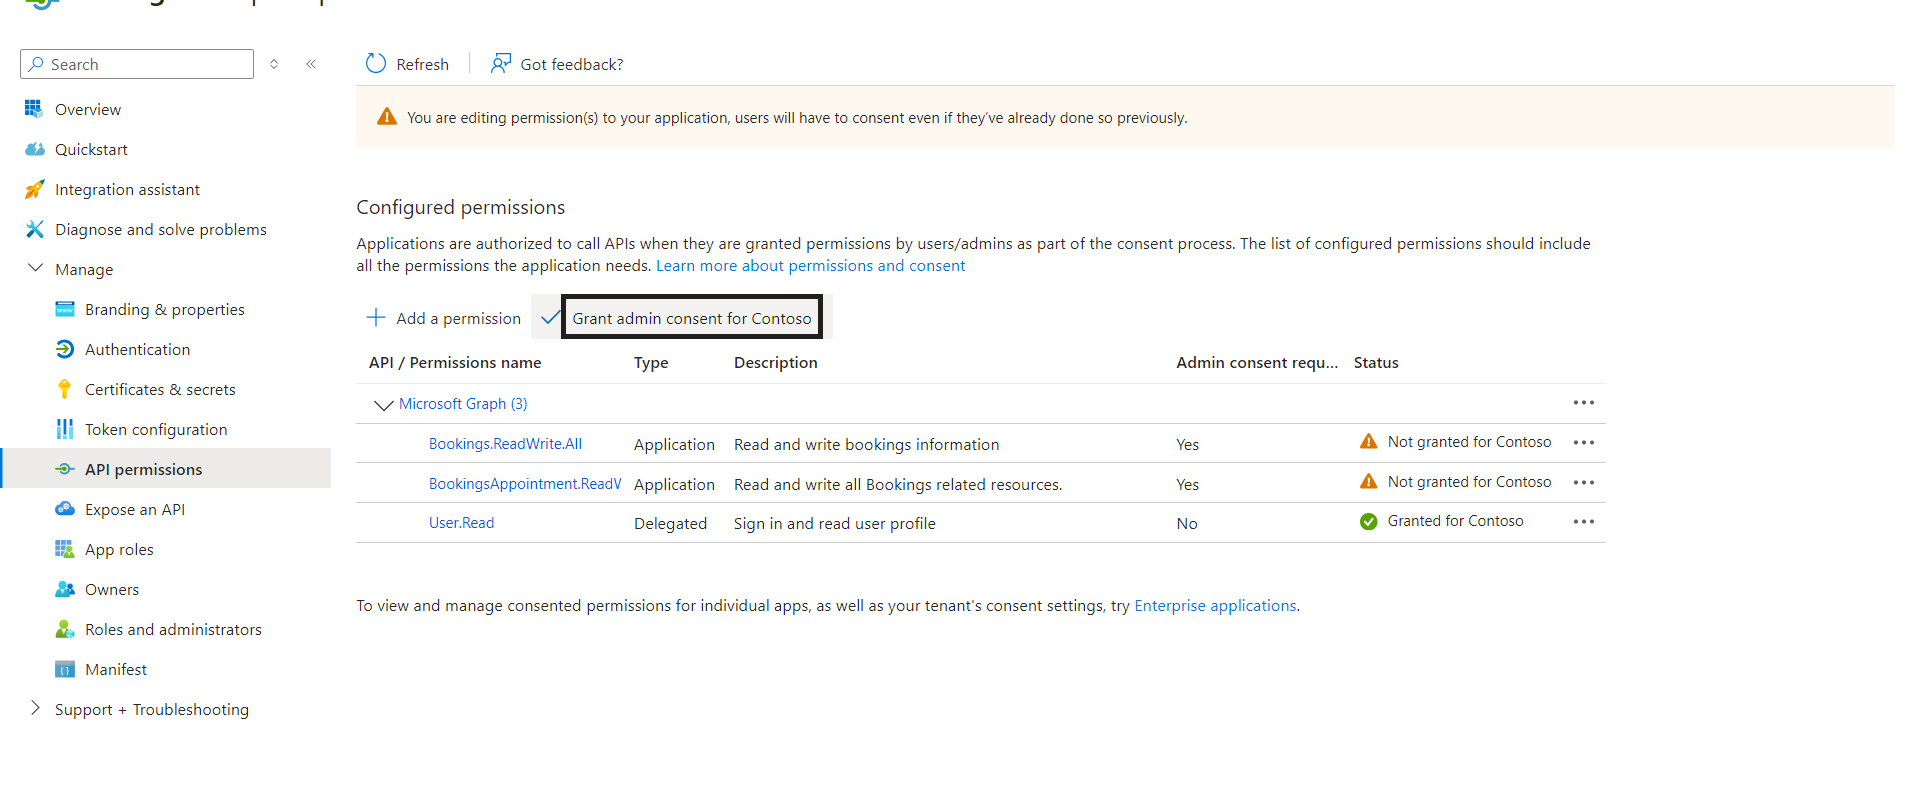Click the Got feedback? button
The height and width of the screenshot is (796, 1920).
click(x=557, y=64)
